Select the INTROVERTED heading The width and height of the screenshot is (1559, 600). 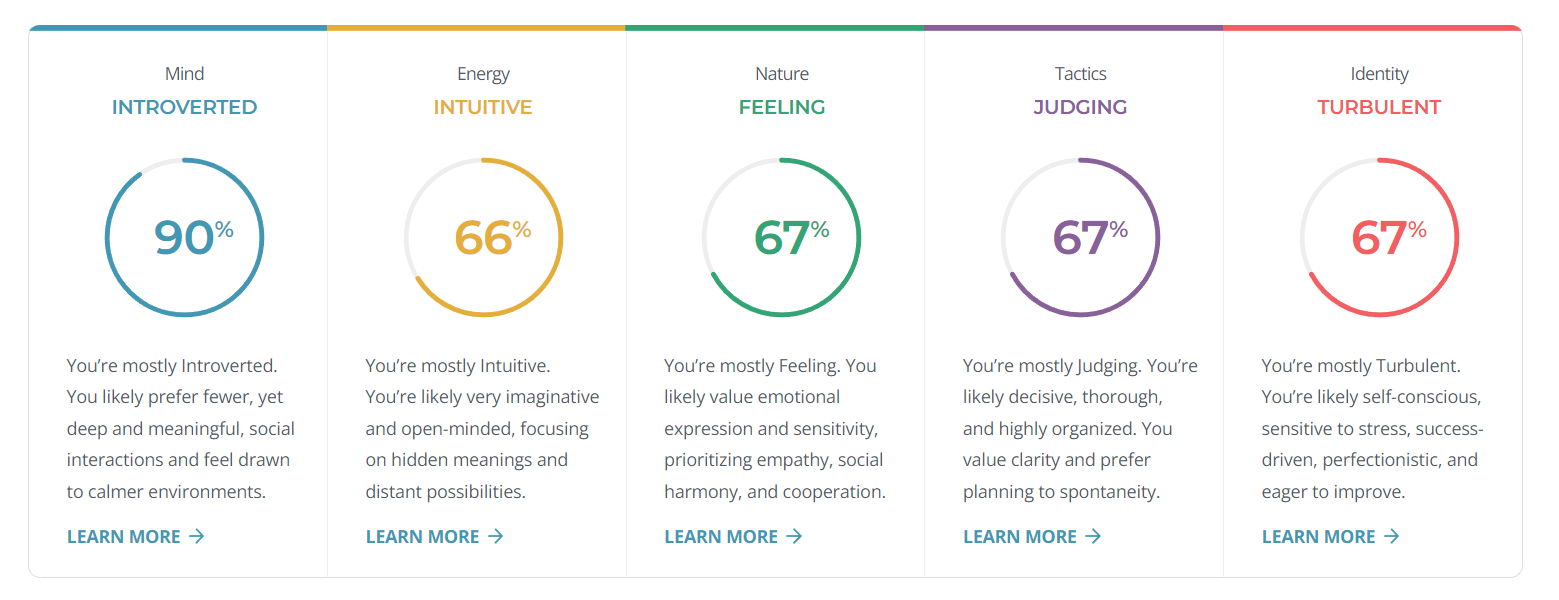tap(184, 107)
